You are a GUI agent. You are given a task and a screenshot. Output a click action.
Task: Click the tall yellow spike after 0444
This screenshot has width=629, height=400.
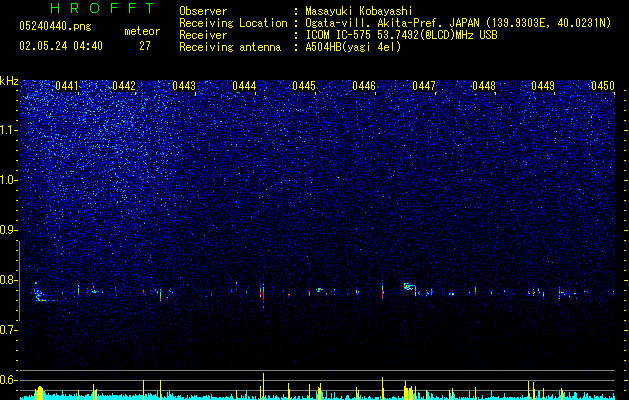[x=264, y=386]
